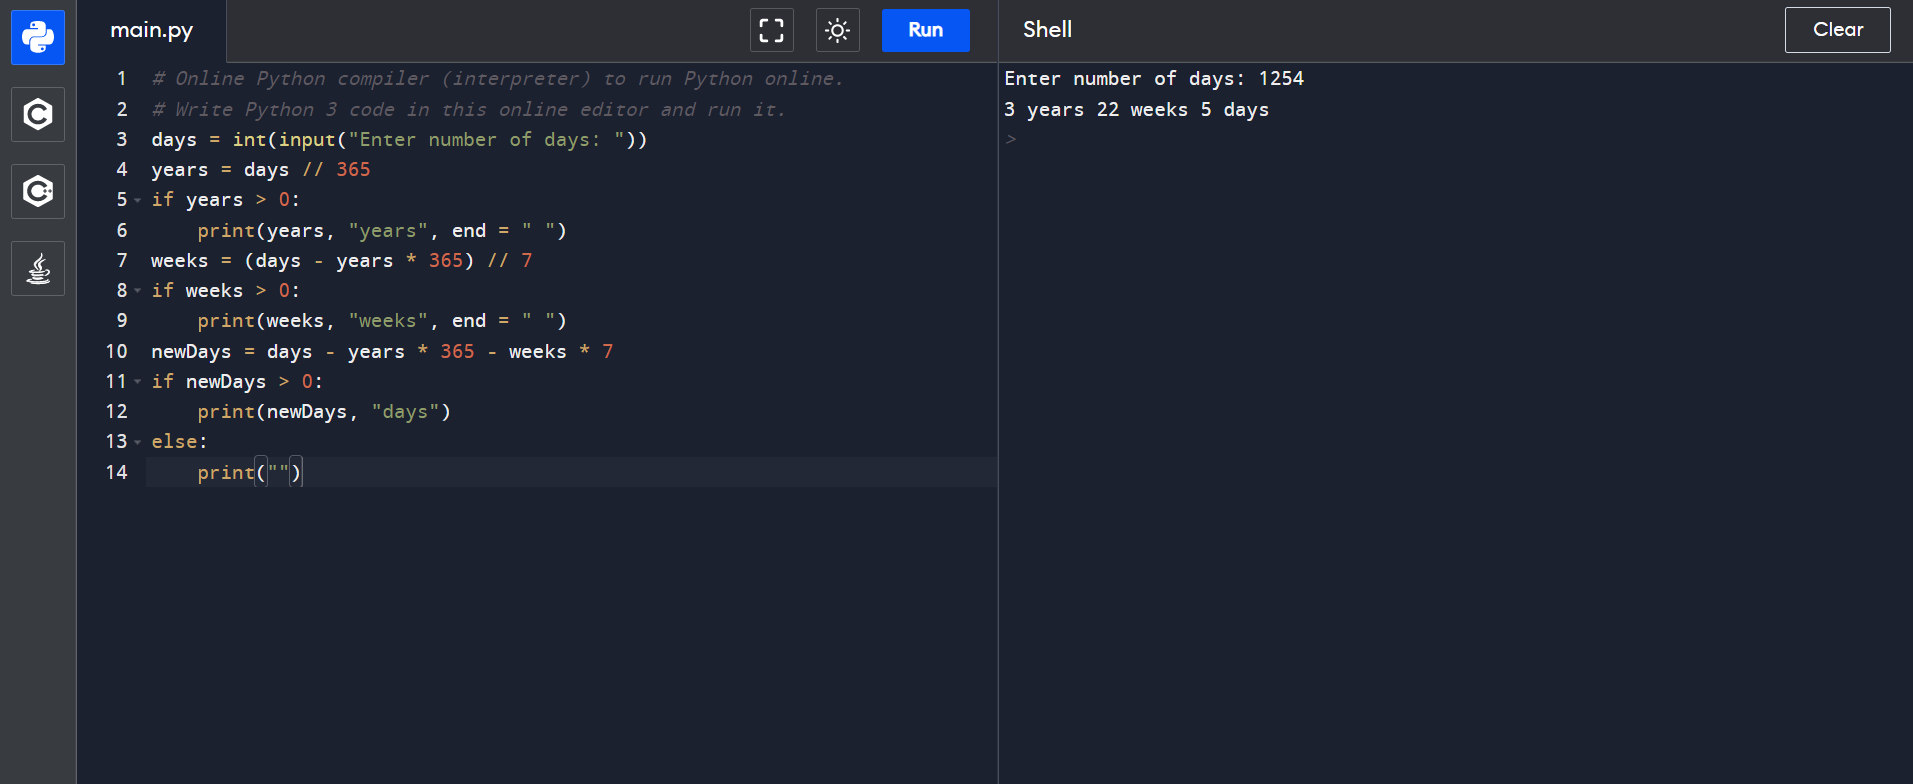The height and width of the screenshot is (784, 1913).
Task: Fold the else block on line 13
Action: pos(138,442)
